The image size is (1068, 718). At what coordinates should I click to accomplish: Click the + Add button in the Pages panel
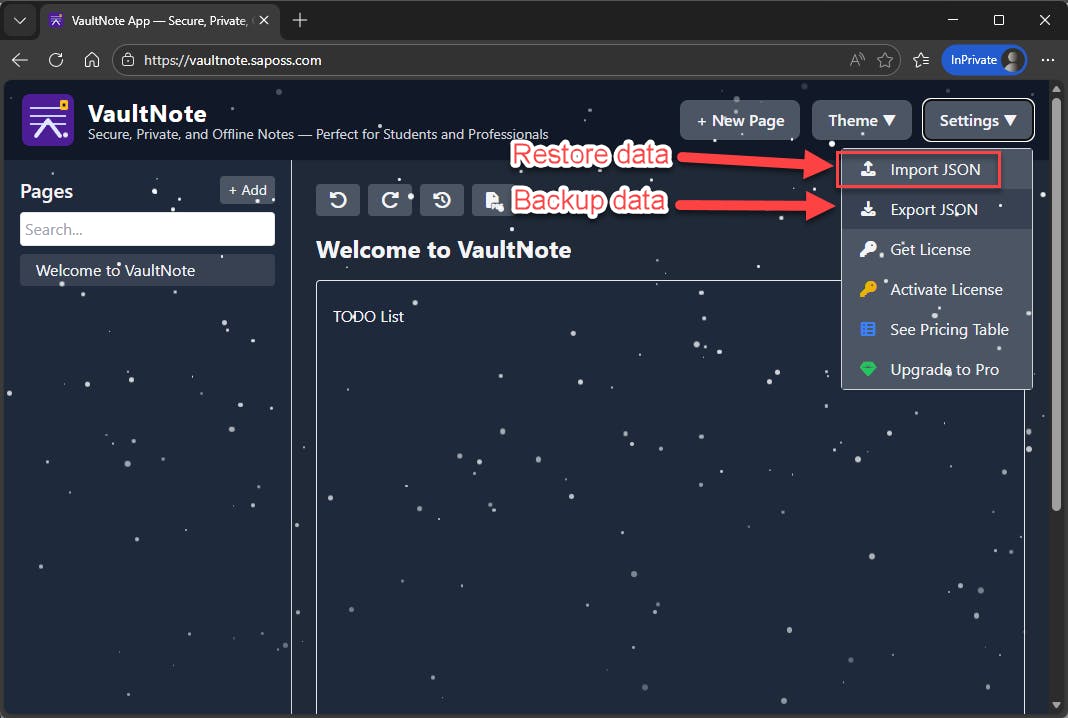[x=247, y=190]
